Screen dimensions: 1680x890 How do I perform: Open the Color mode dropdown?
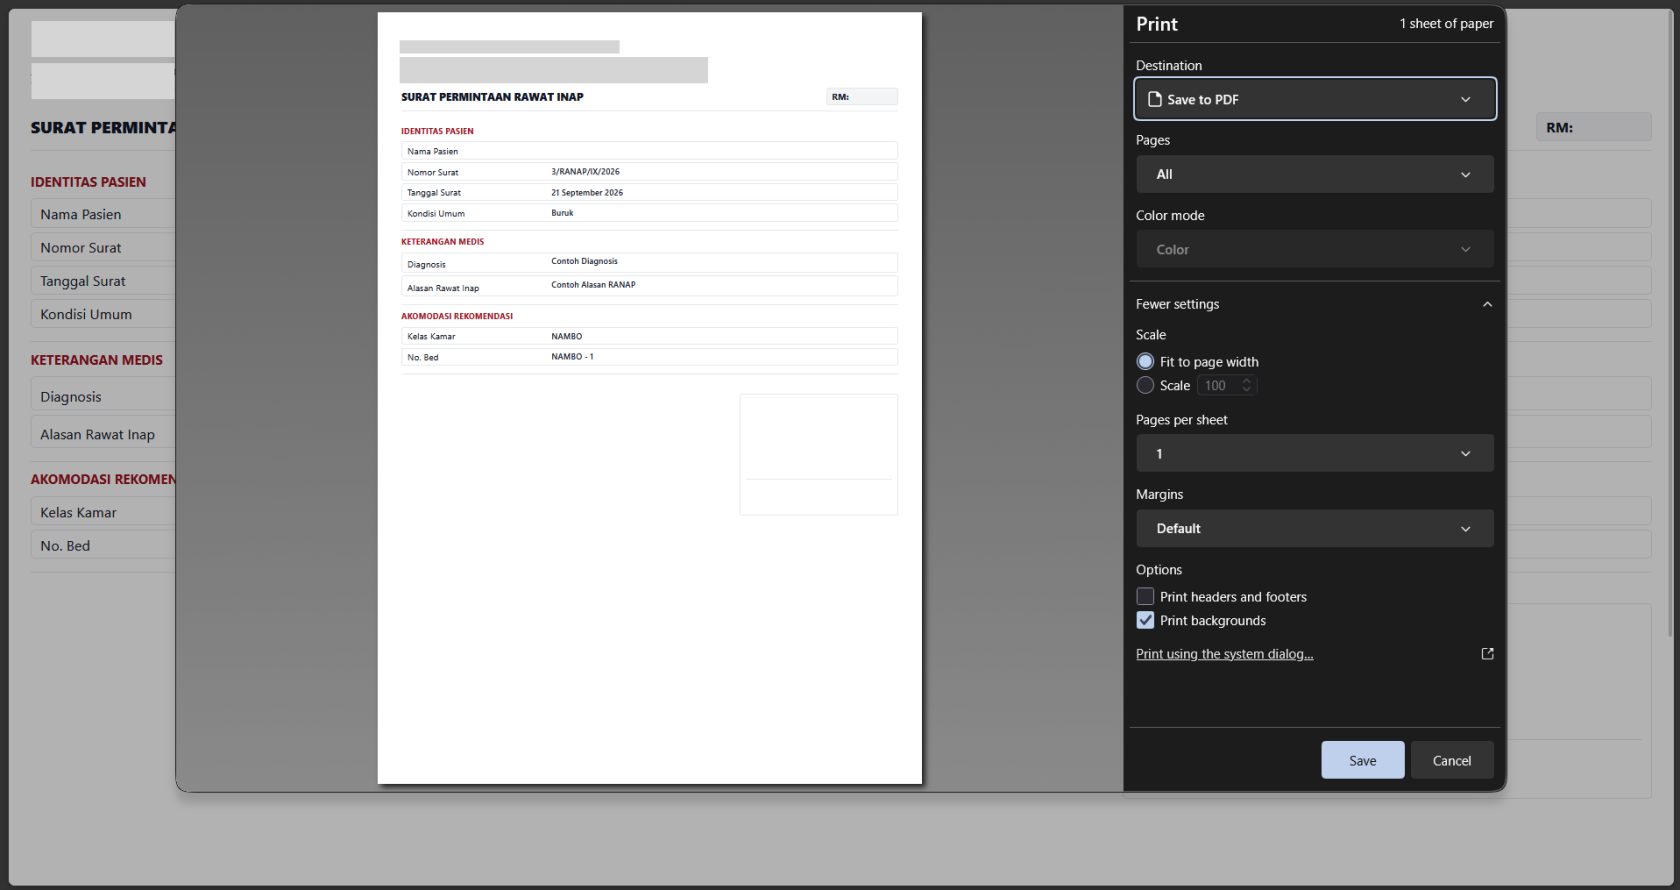(x=1315, y=249)
